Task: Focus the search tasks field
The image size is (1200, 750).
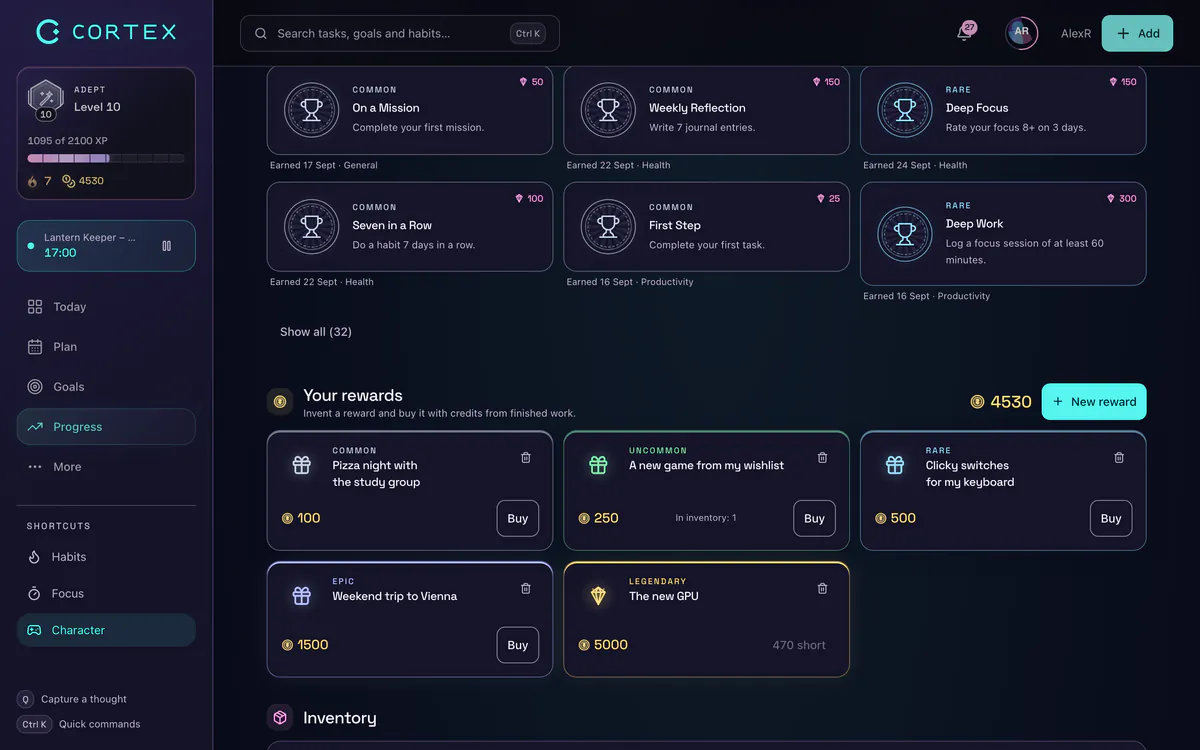Action: [x=399, y=33]
